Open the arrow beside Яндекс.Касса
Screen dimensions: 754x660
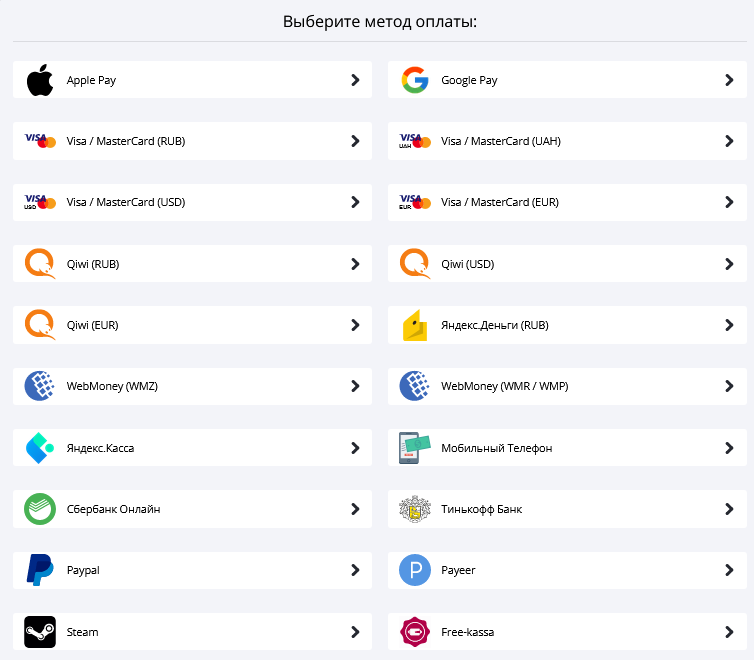355,448
